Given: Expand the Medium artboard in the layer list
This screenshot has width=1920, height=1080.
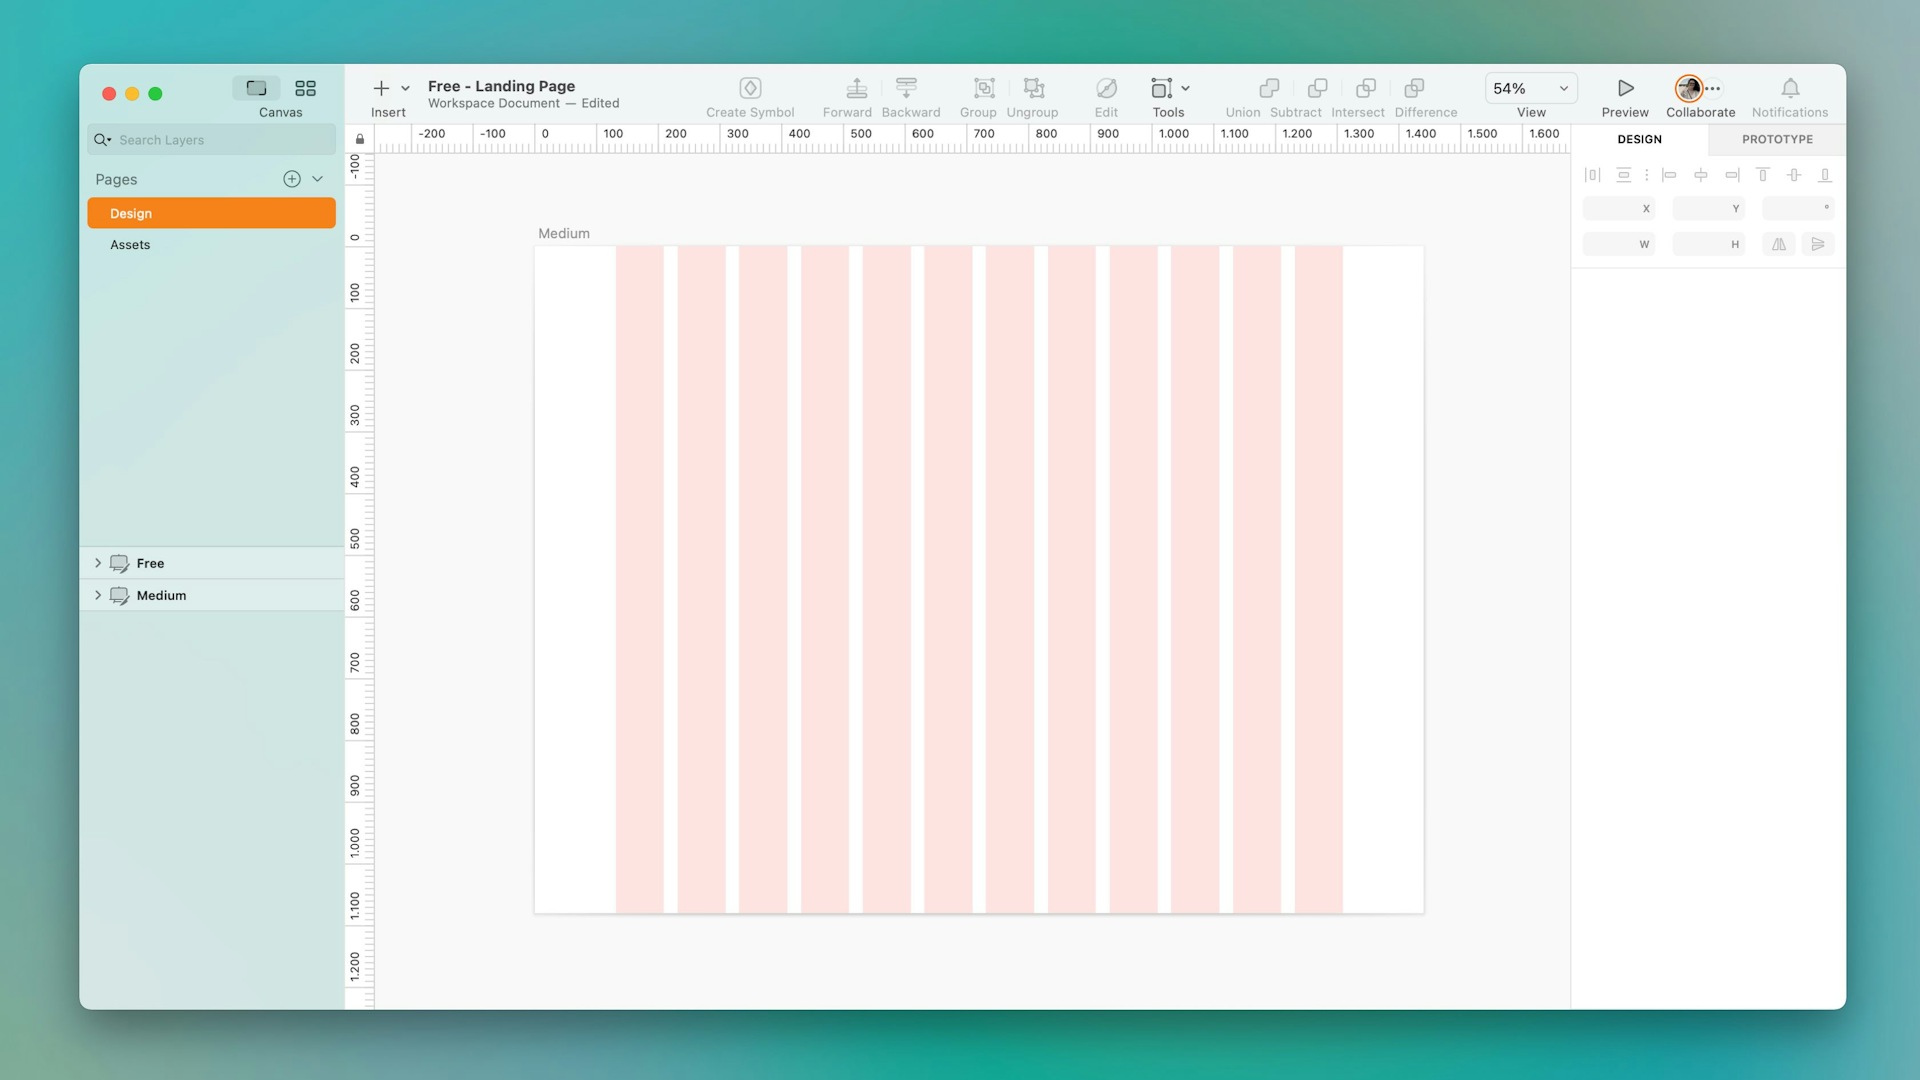Looking at the screenshot, I should [x=98, y=595].
